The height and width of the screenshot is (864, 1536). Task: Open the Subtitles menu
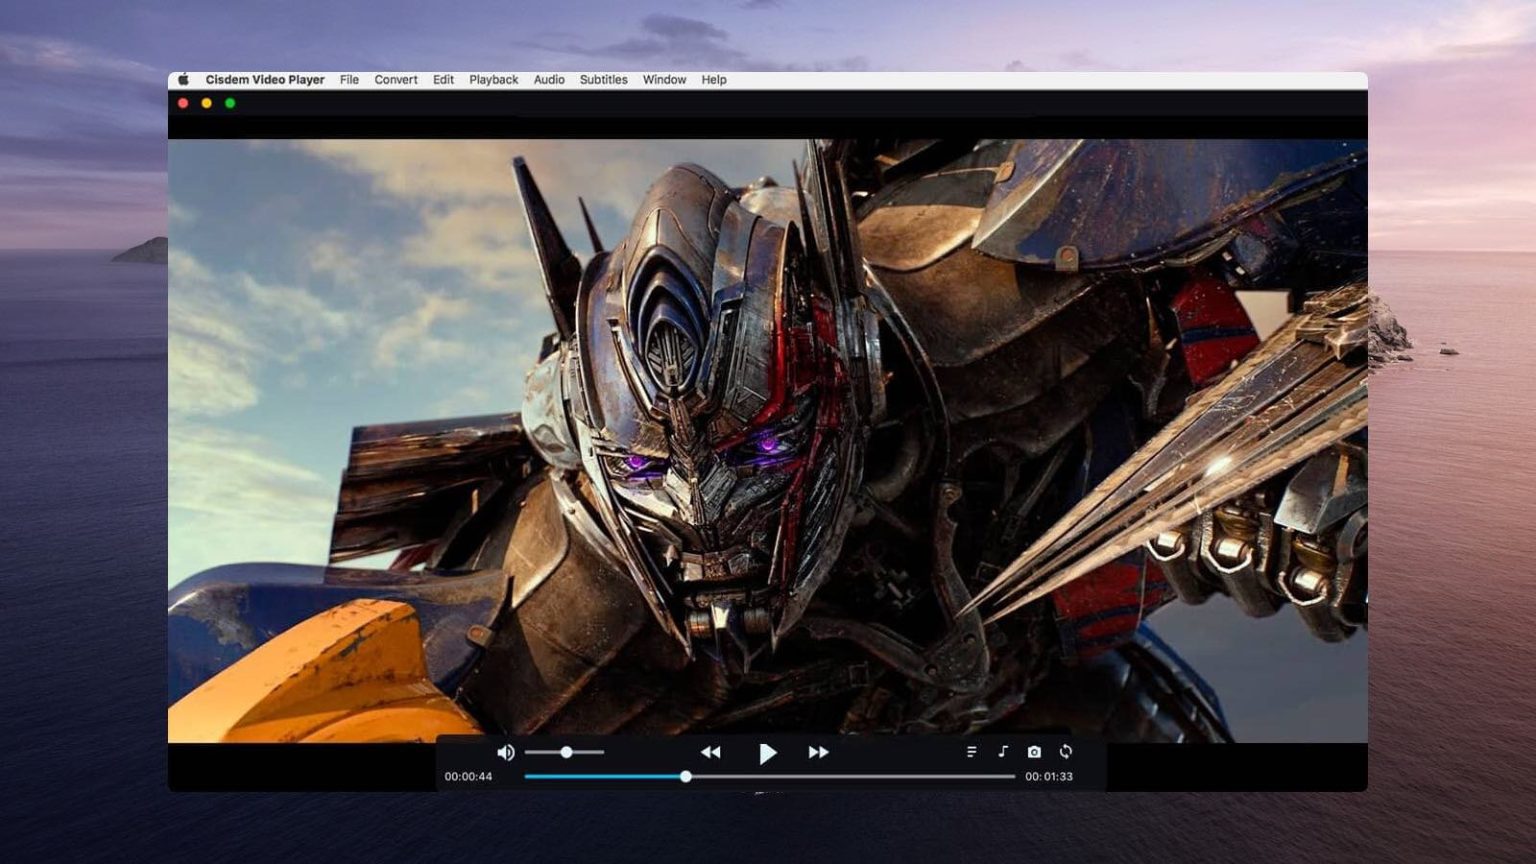[604, 80]
